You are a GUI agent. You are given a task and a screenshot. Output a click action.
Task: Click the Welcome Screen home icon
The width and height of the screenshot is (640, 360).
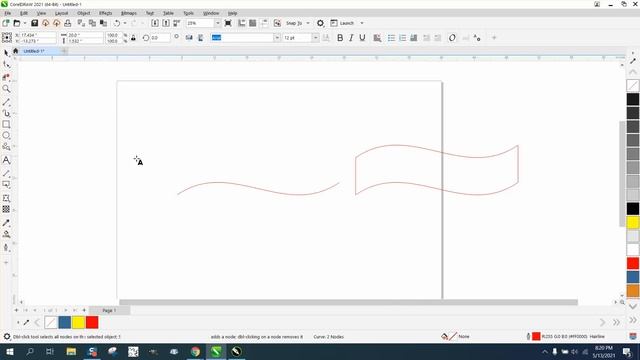[x=16, y=51]
